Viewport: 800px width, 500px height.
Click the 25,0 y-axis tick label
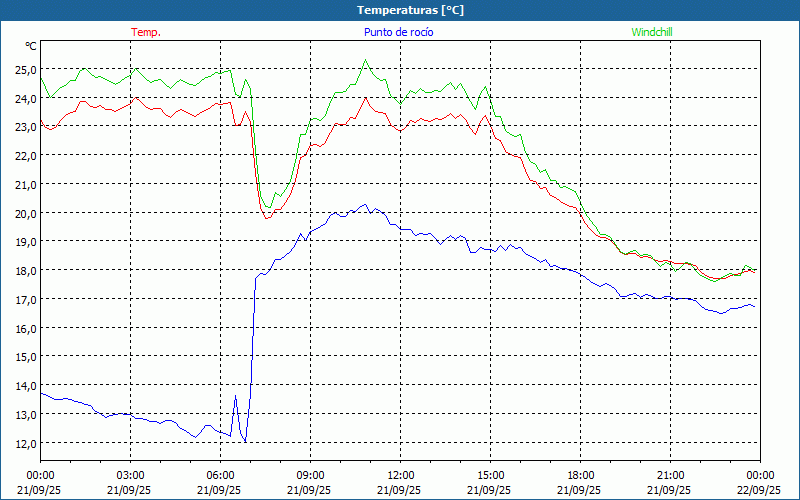point(25,69)
